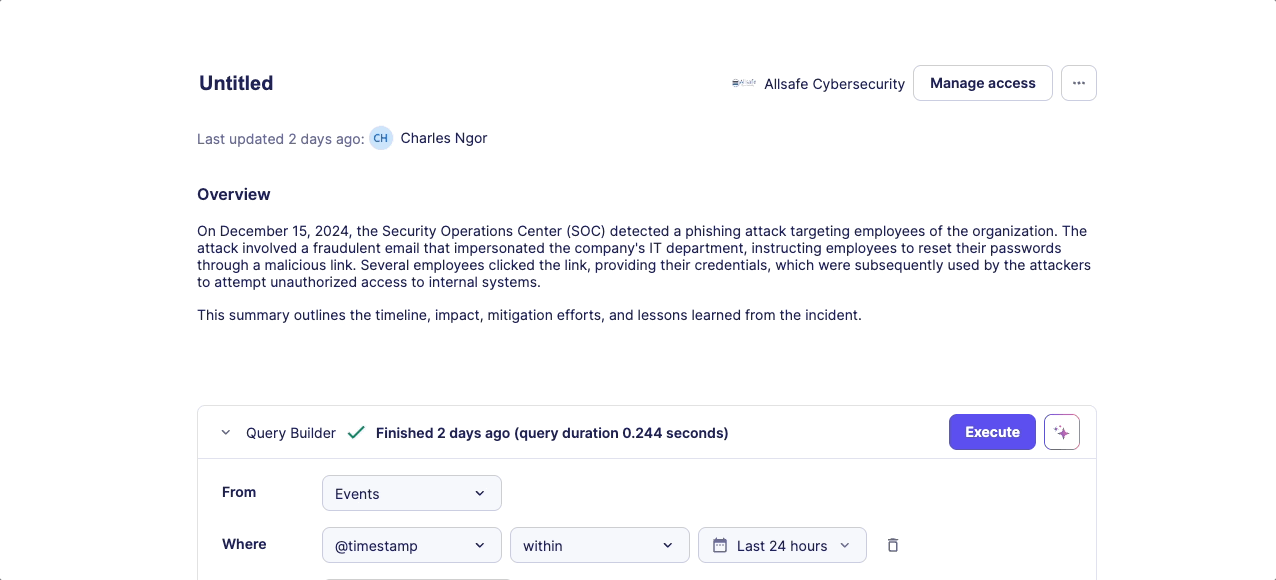This screenshot has height=580, width=1276.
Task: Click the Allsafe Cybersecurity logo
Action: (743, 84)
